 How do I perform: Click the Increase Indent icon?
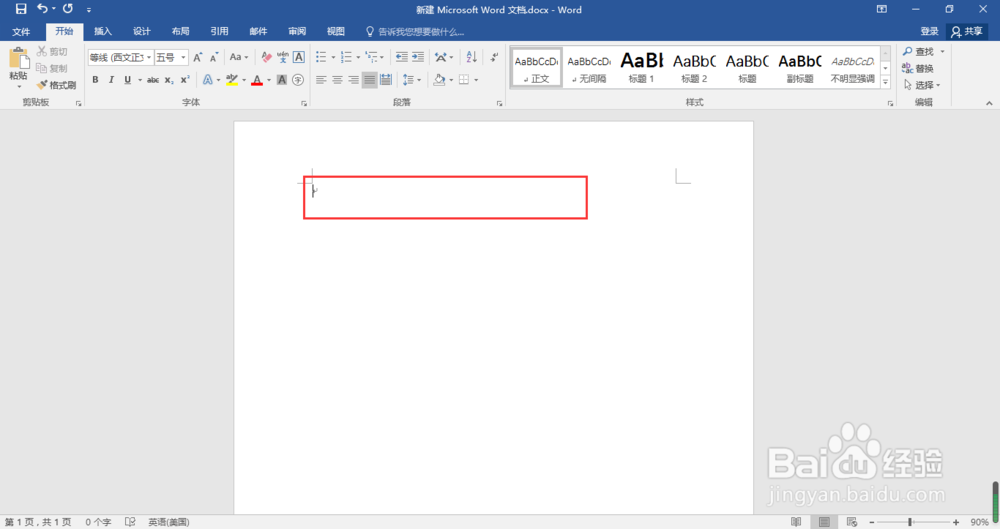point(418,57)
